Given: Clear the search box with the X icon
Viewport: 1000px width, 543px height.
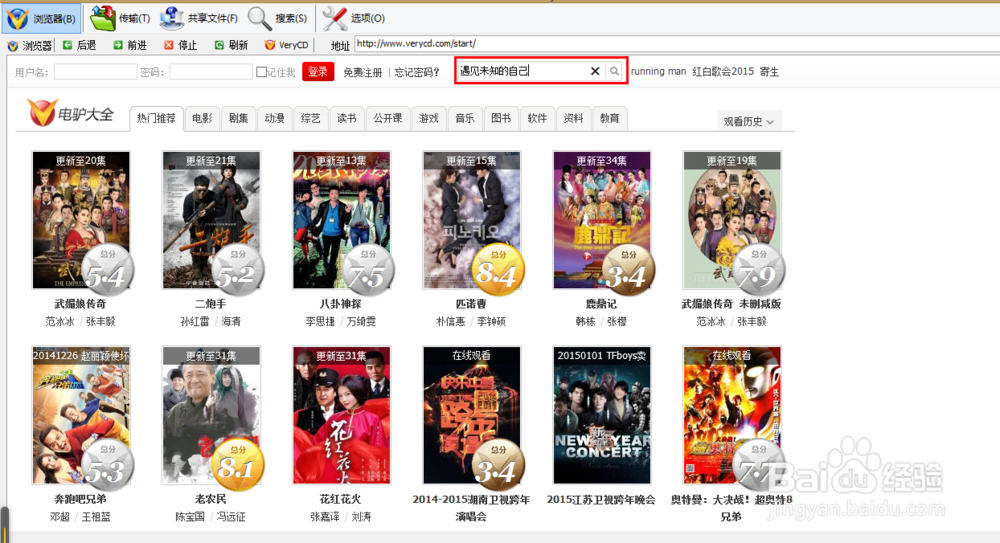Looking at the screenshot, I should coord(595,71).
